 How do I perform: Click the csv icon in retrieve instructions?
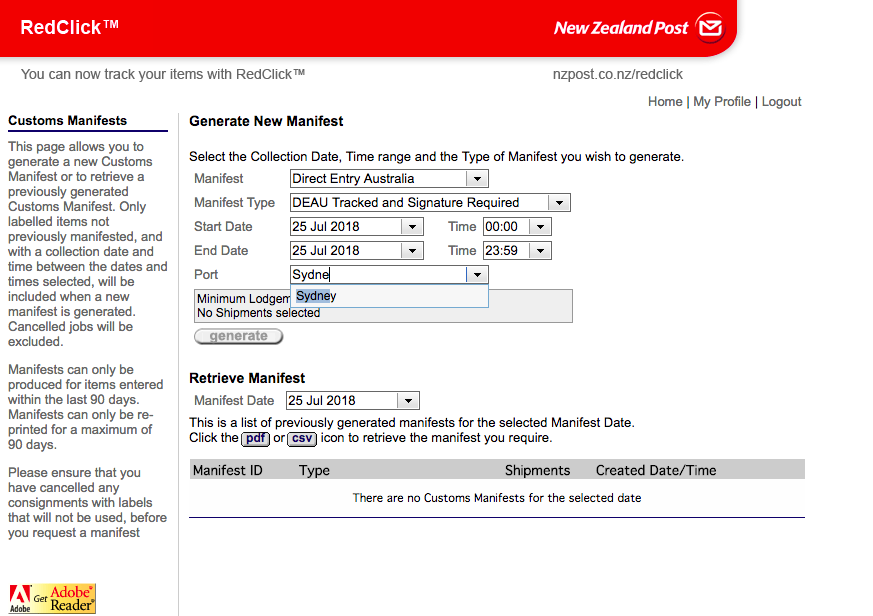302,438
